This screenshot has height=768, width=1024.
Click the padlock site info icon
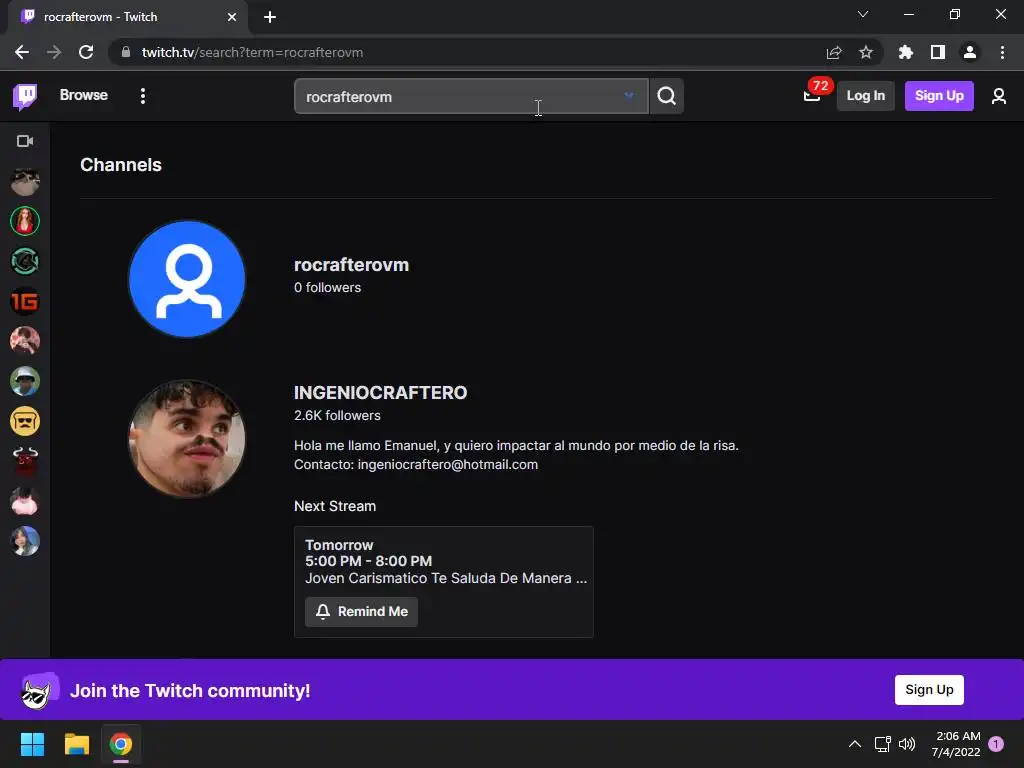tap(126, 52)
